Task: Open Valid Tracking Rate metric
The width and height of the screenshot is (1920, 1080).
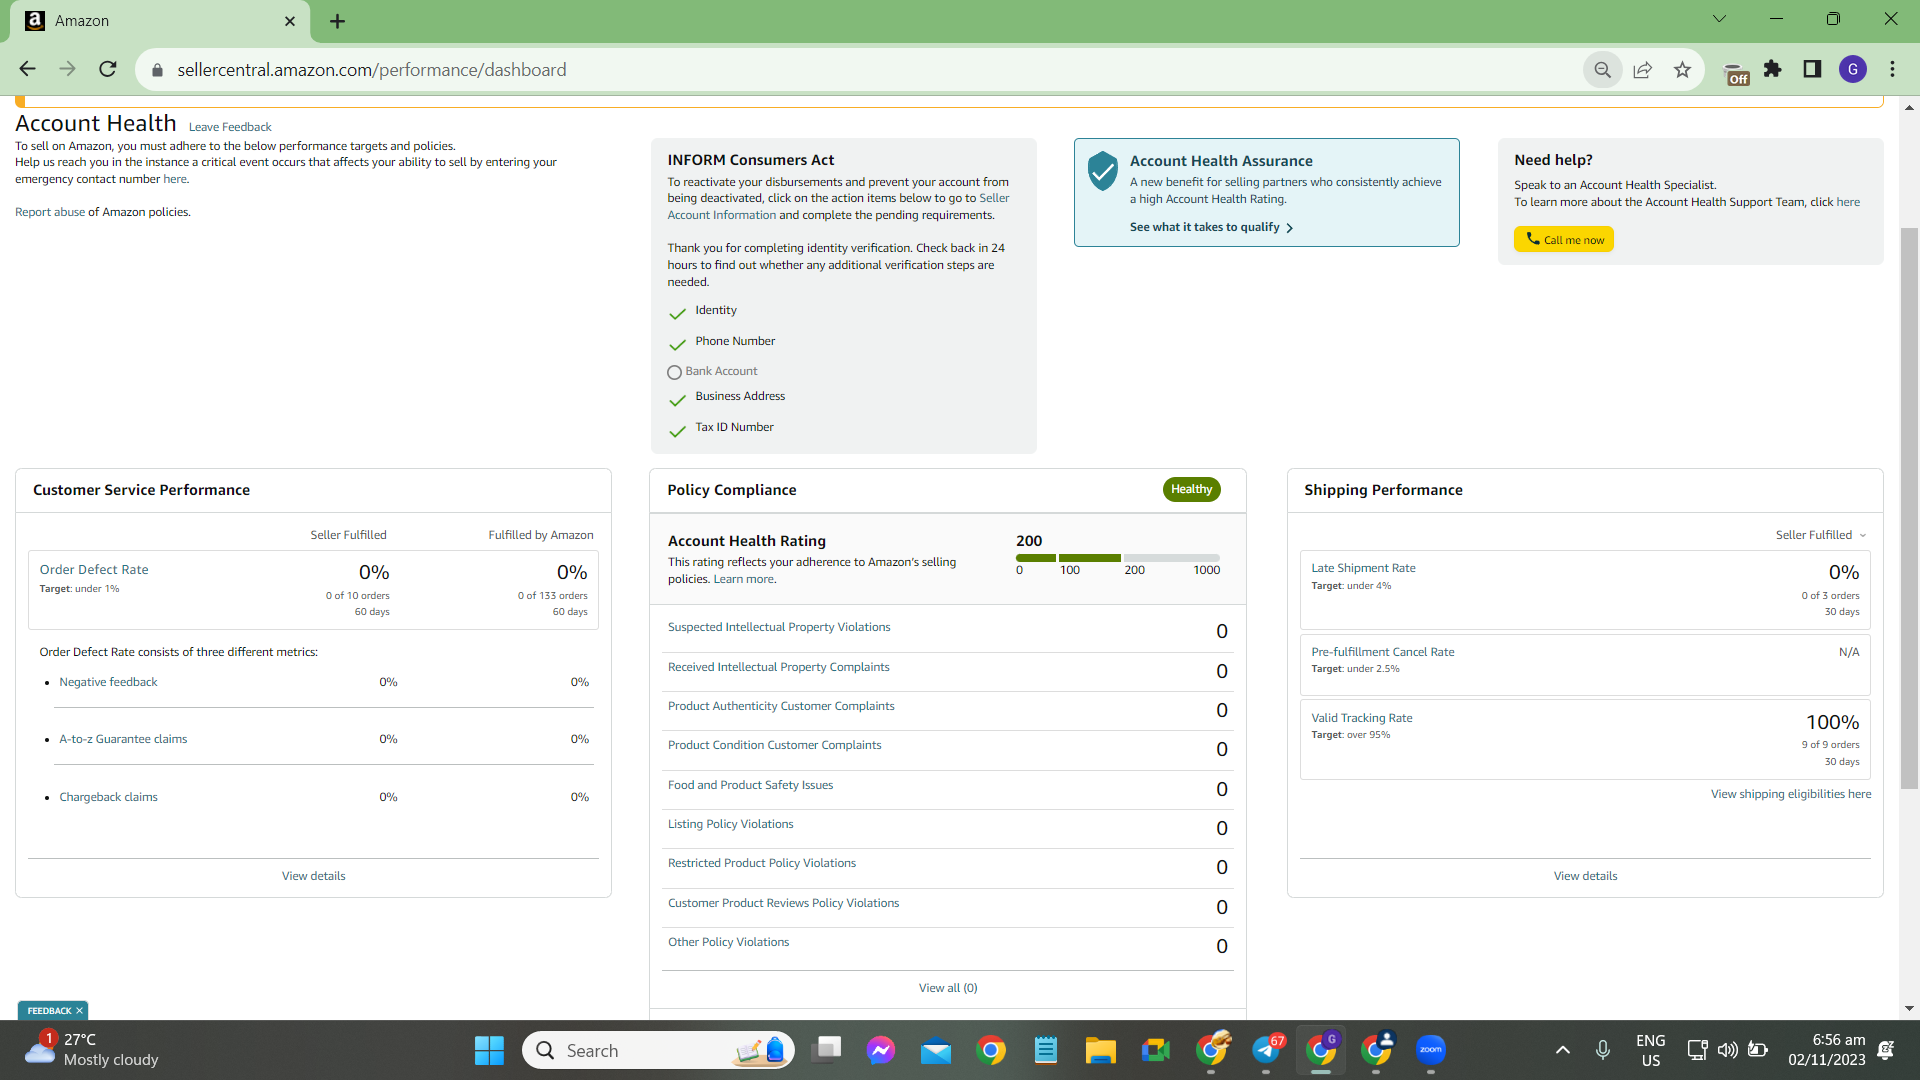Action: point(1362,718)
